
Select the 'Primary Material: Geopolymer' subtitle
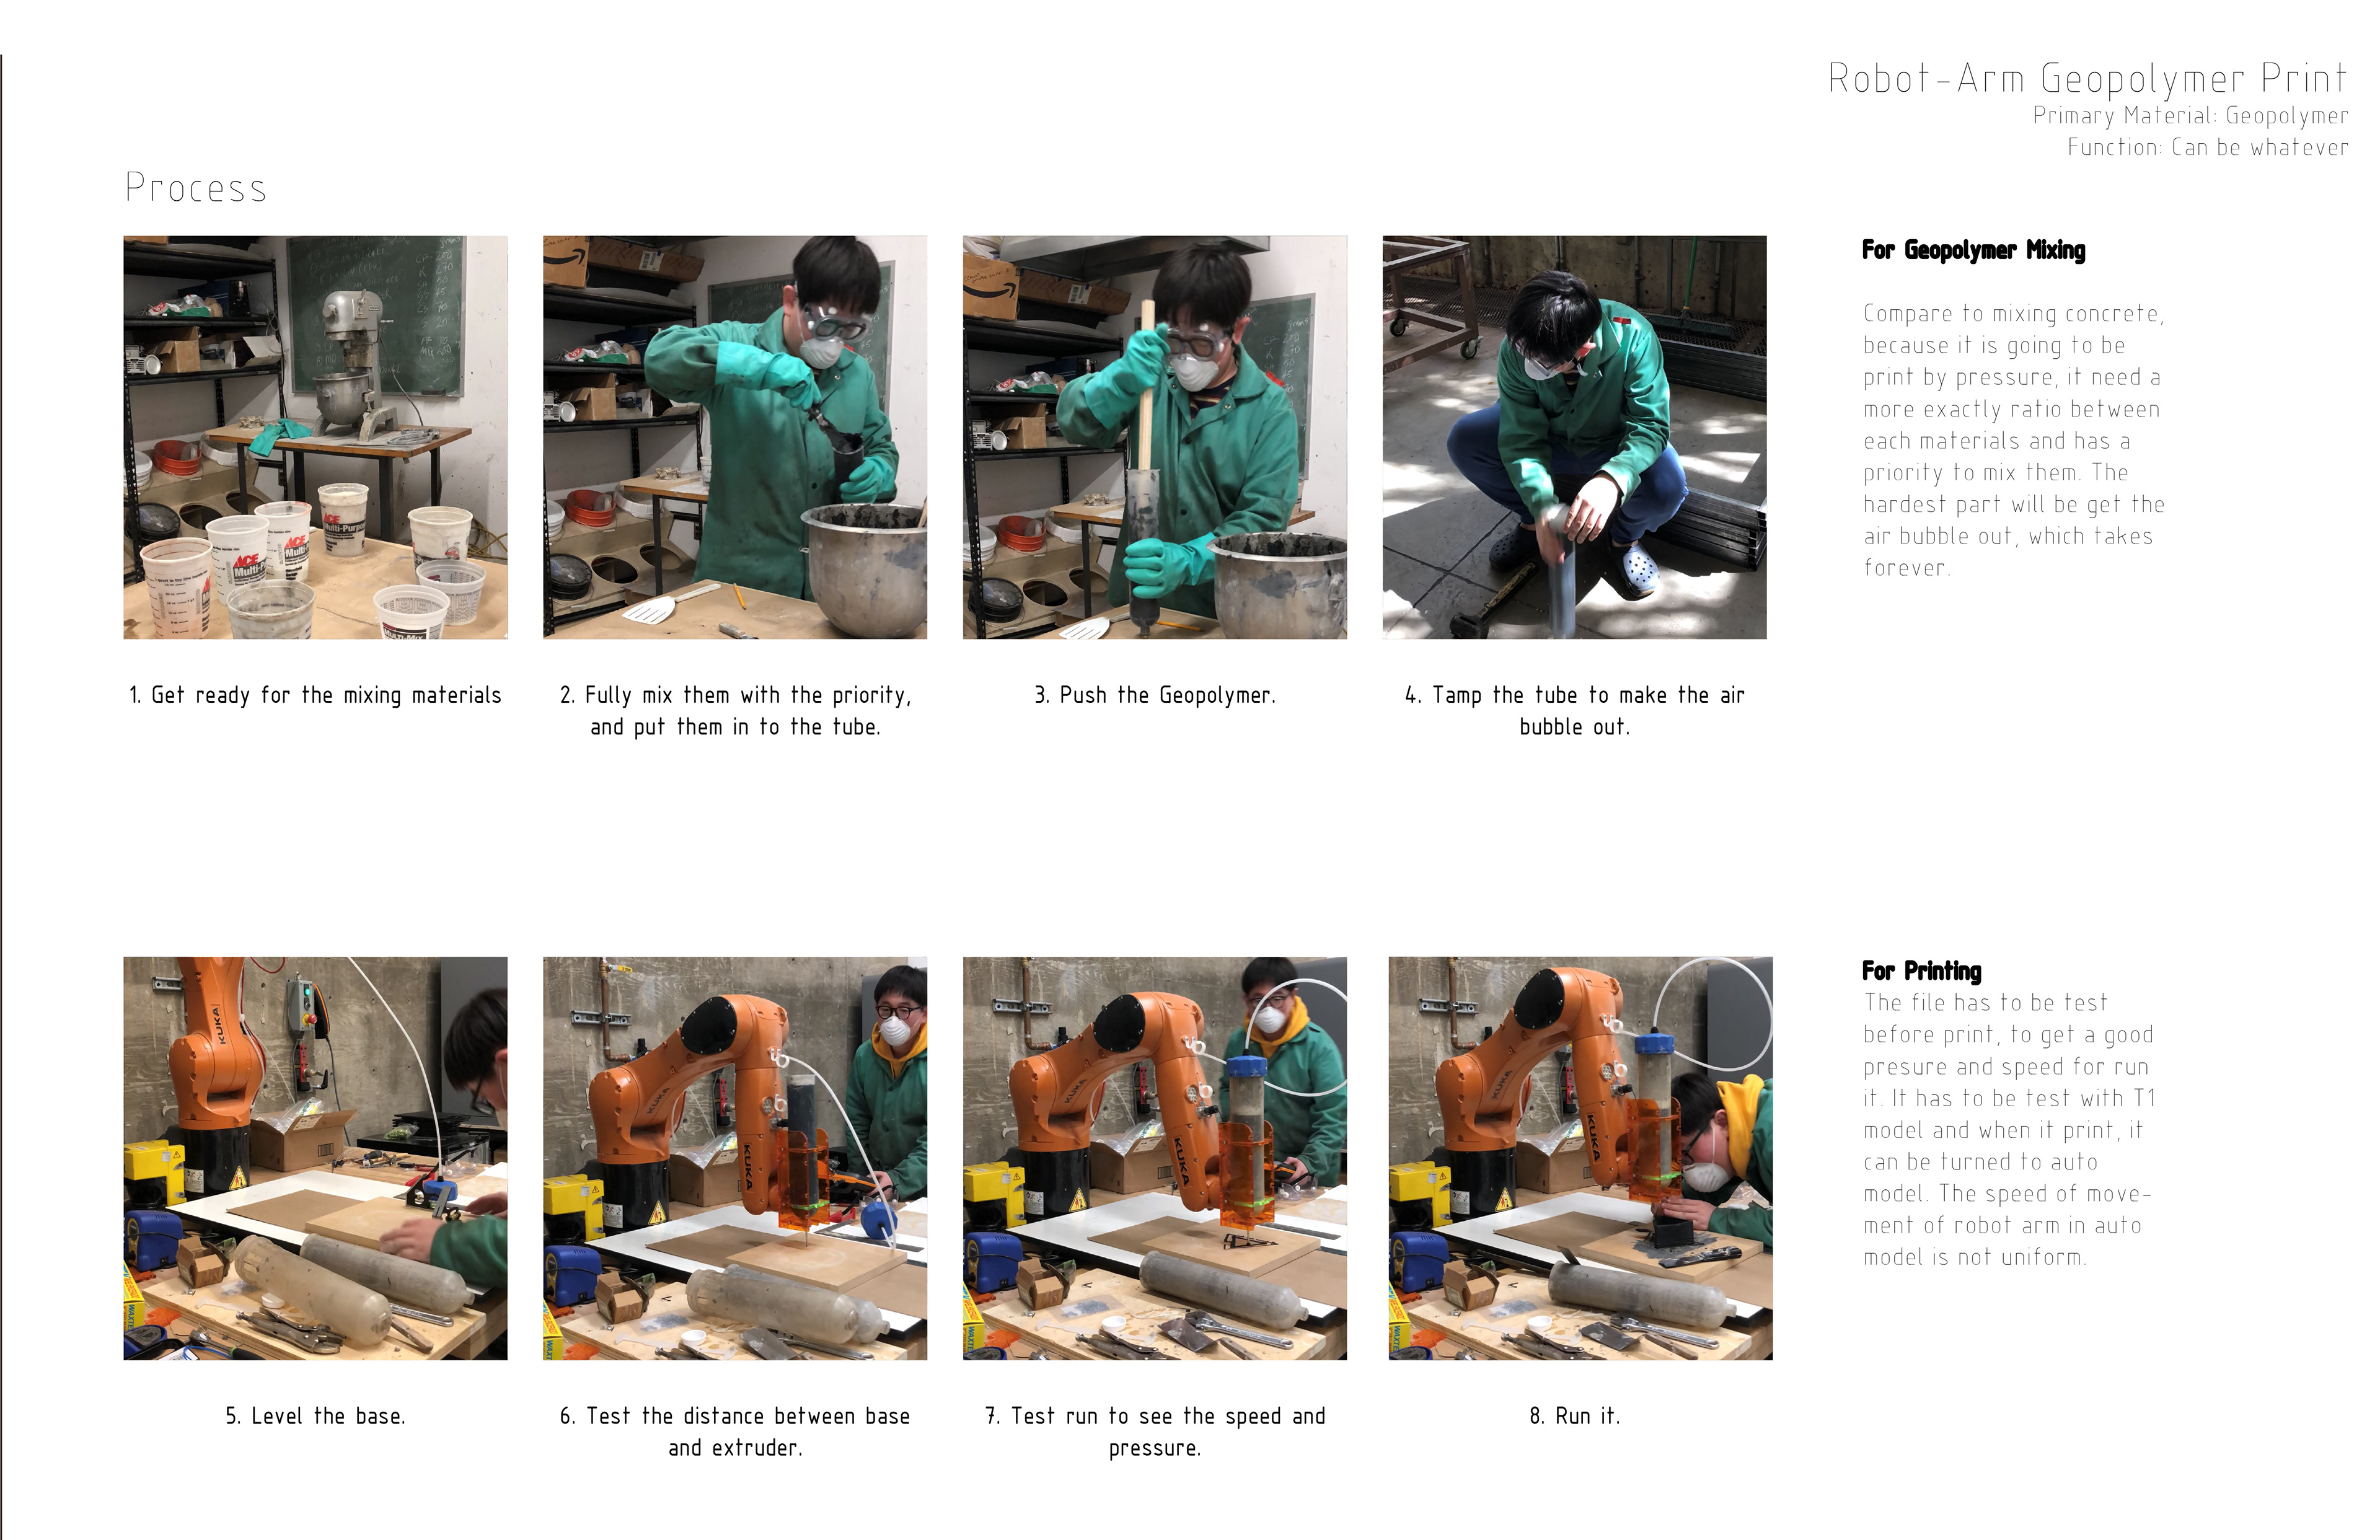tap(2190, 116)
